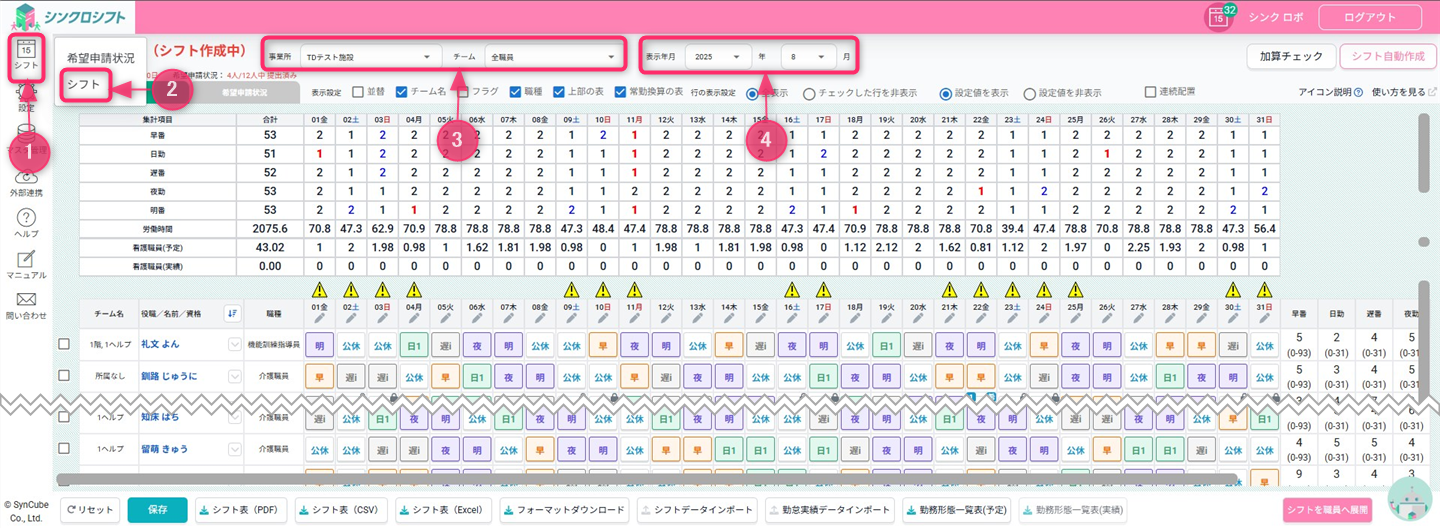Image resolution: width=1440 pixels, height=528 pixels.
Task: Enable the 連続配置 checkbox
Action: (1151, 92)
